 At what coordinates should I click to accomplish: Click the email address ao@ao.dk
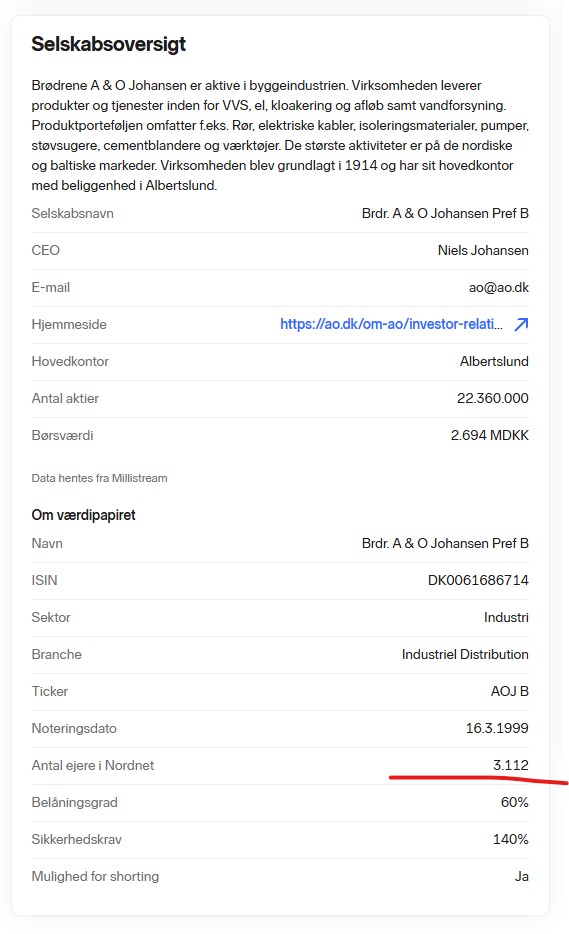pos(499,287)
